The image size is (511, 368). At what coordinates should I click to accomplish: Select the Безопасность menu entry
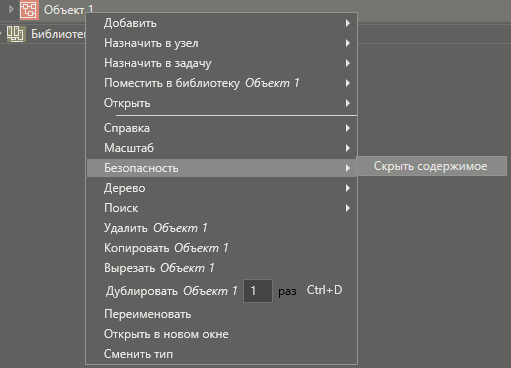point(222,168)
